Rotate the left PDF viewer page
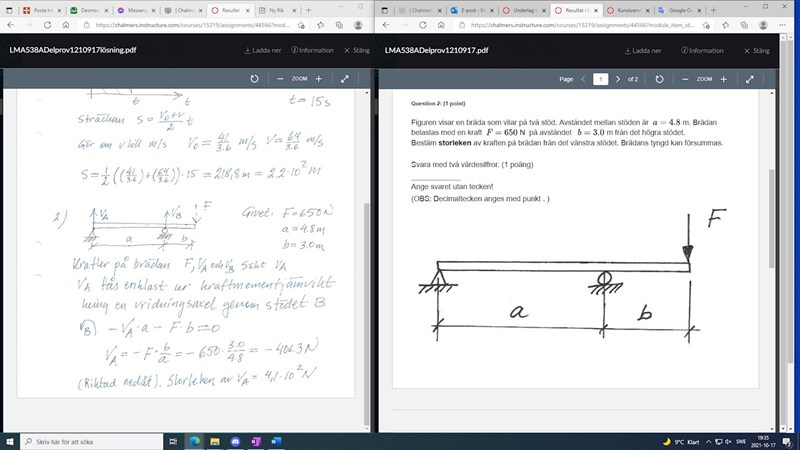Viewport: 800px width, 450px height. [254, 78]
